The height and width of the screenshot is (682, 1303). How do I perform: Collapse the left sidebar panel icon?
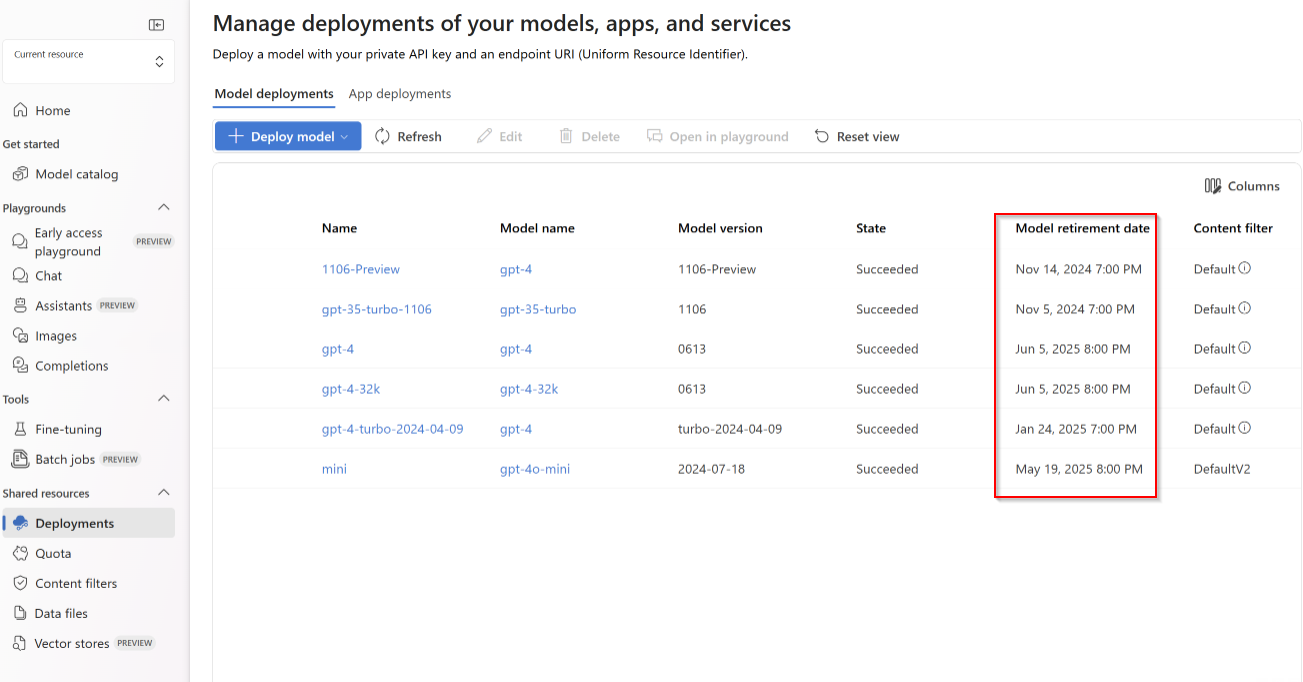pos(156,25)
